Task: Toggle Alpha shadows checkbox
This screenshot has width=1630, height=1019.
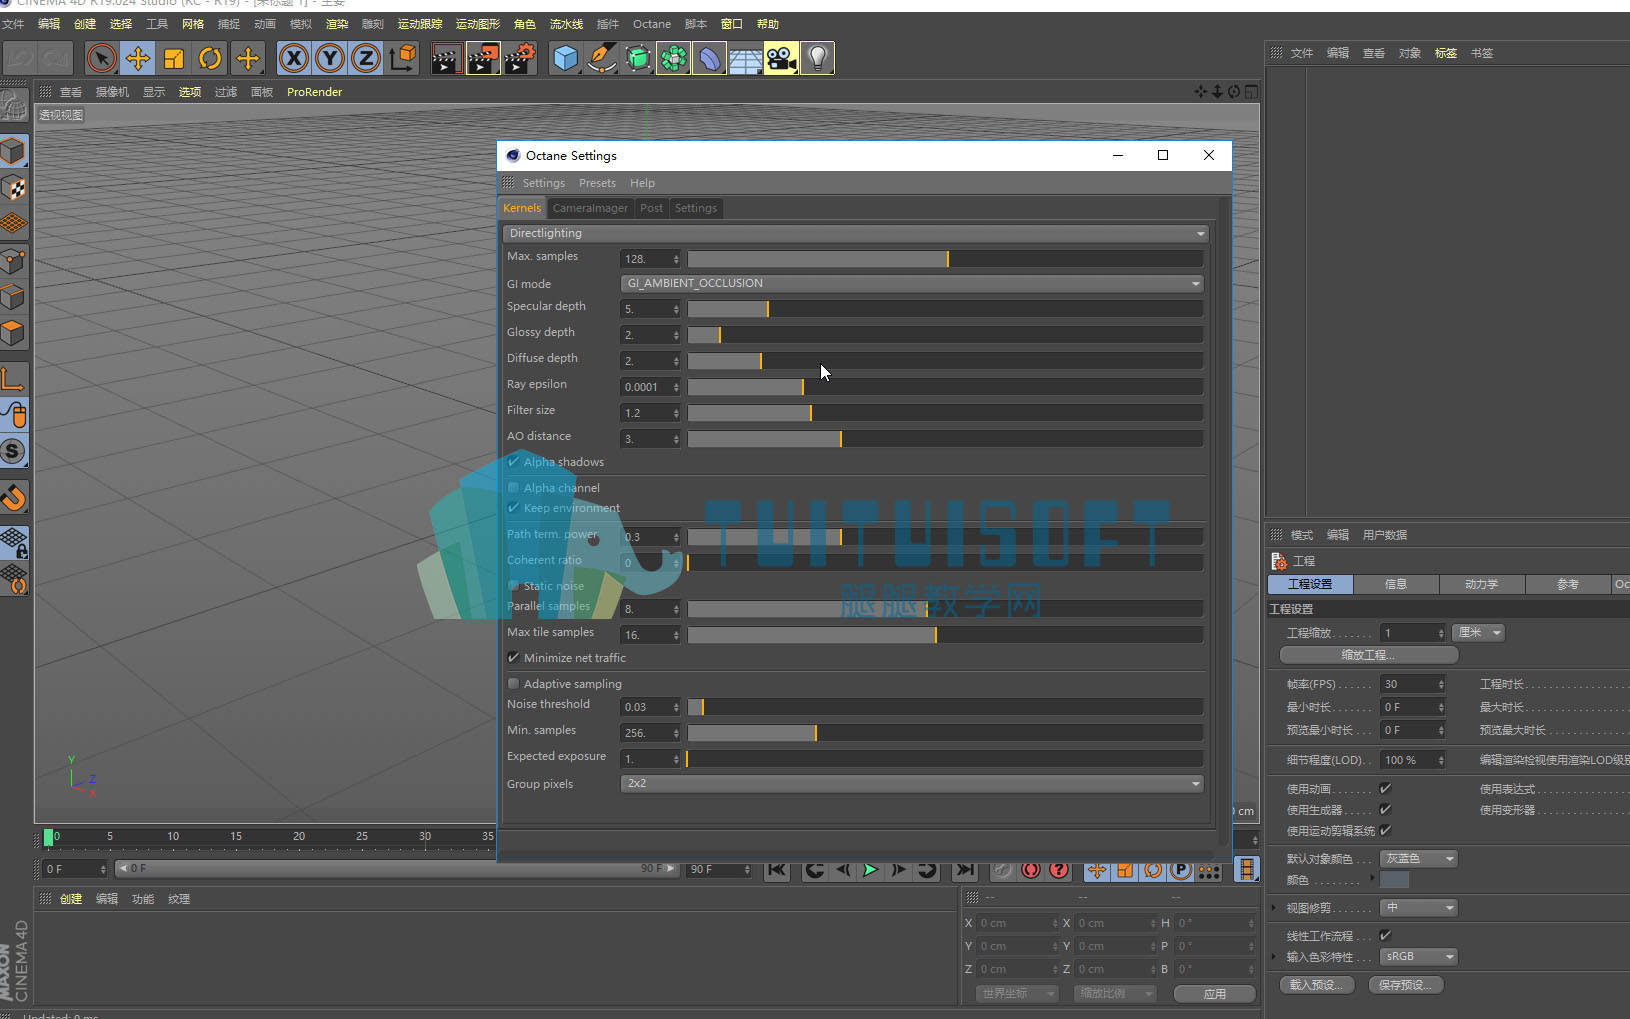Action: coord(513,462)
